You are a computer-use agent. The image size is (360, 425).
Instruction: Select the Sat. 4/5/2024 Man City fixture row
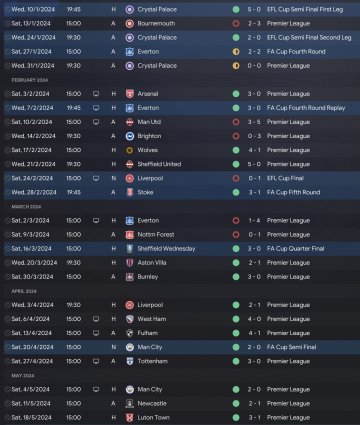182,389
